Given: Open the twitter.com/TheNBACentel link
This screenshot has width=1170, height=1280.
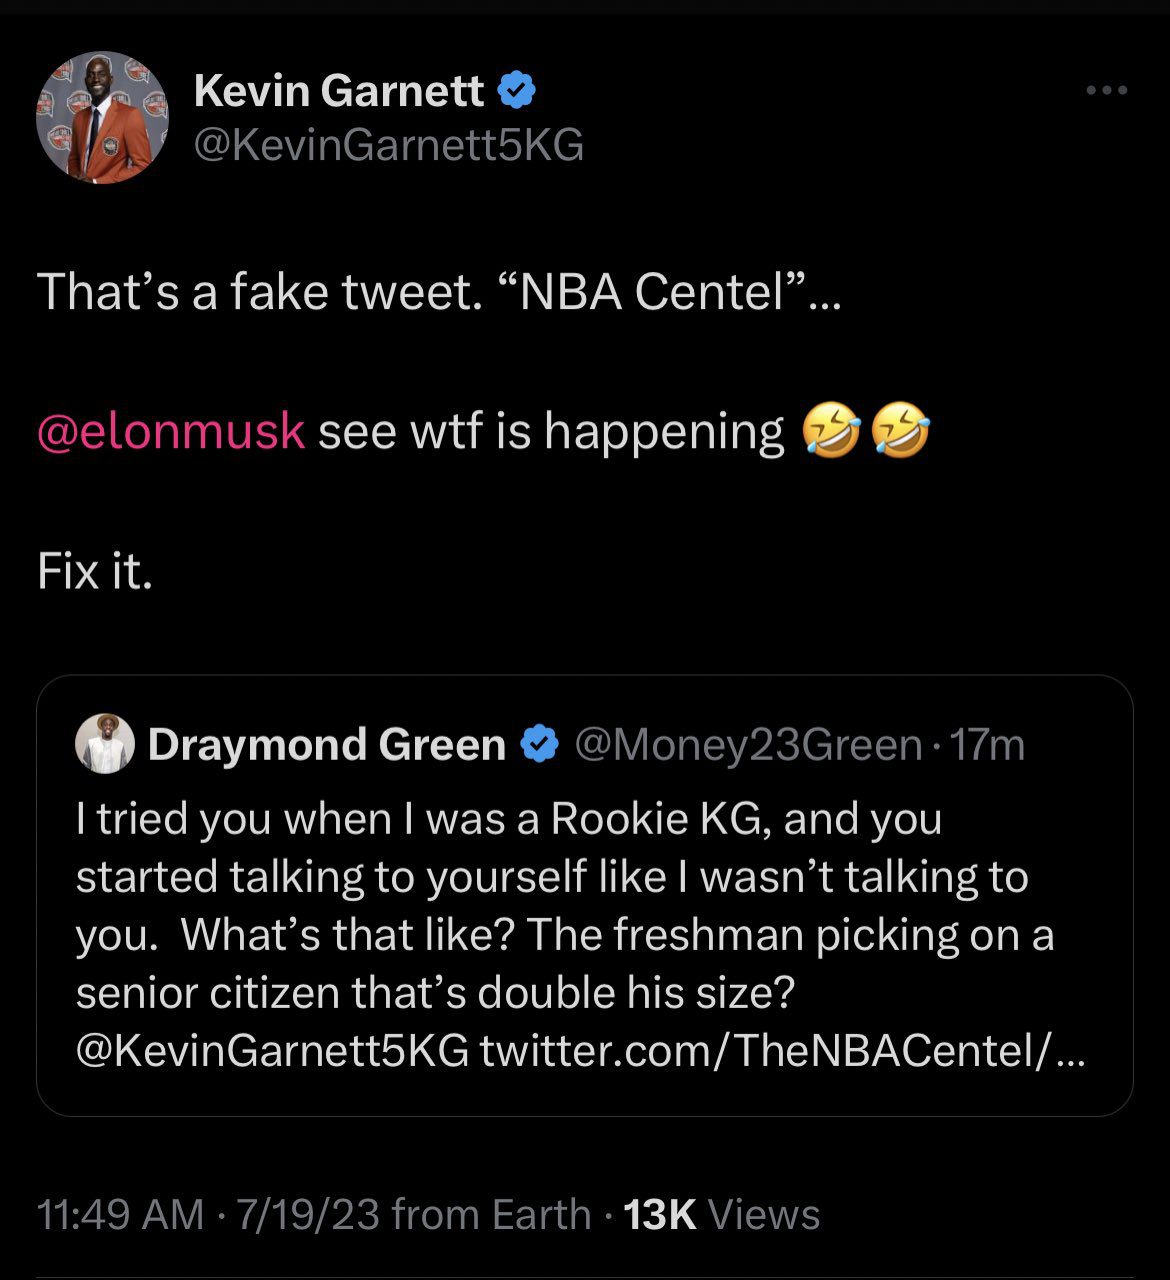Looking at the screenshot, I should (x=780, y=1051).
